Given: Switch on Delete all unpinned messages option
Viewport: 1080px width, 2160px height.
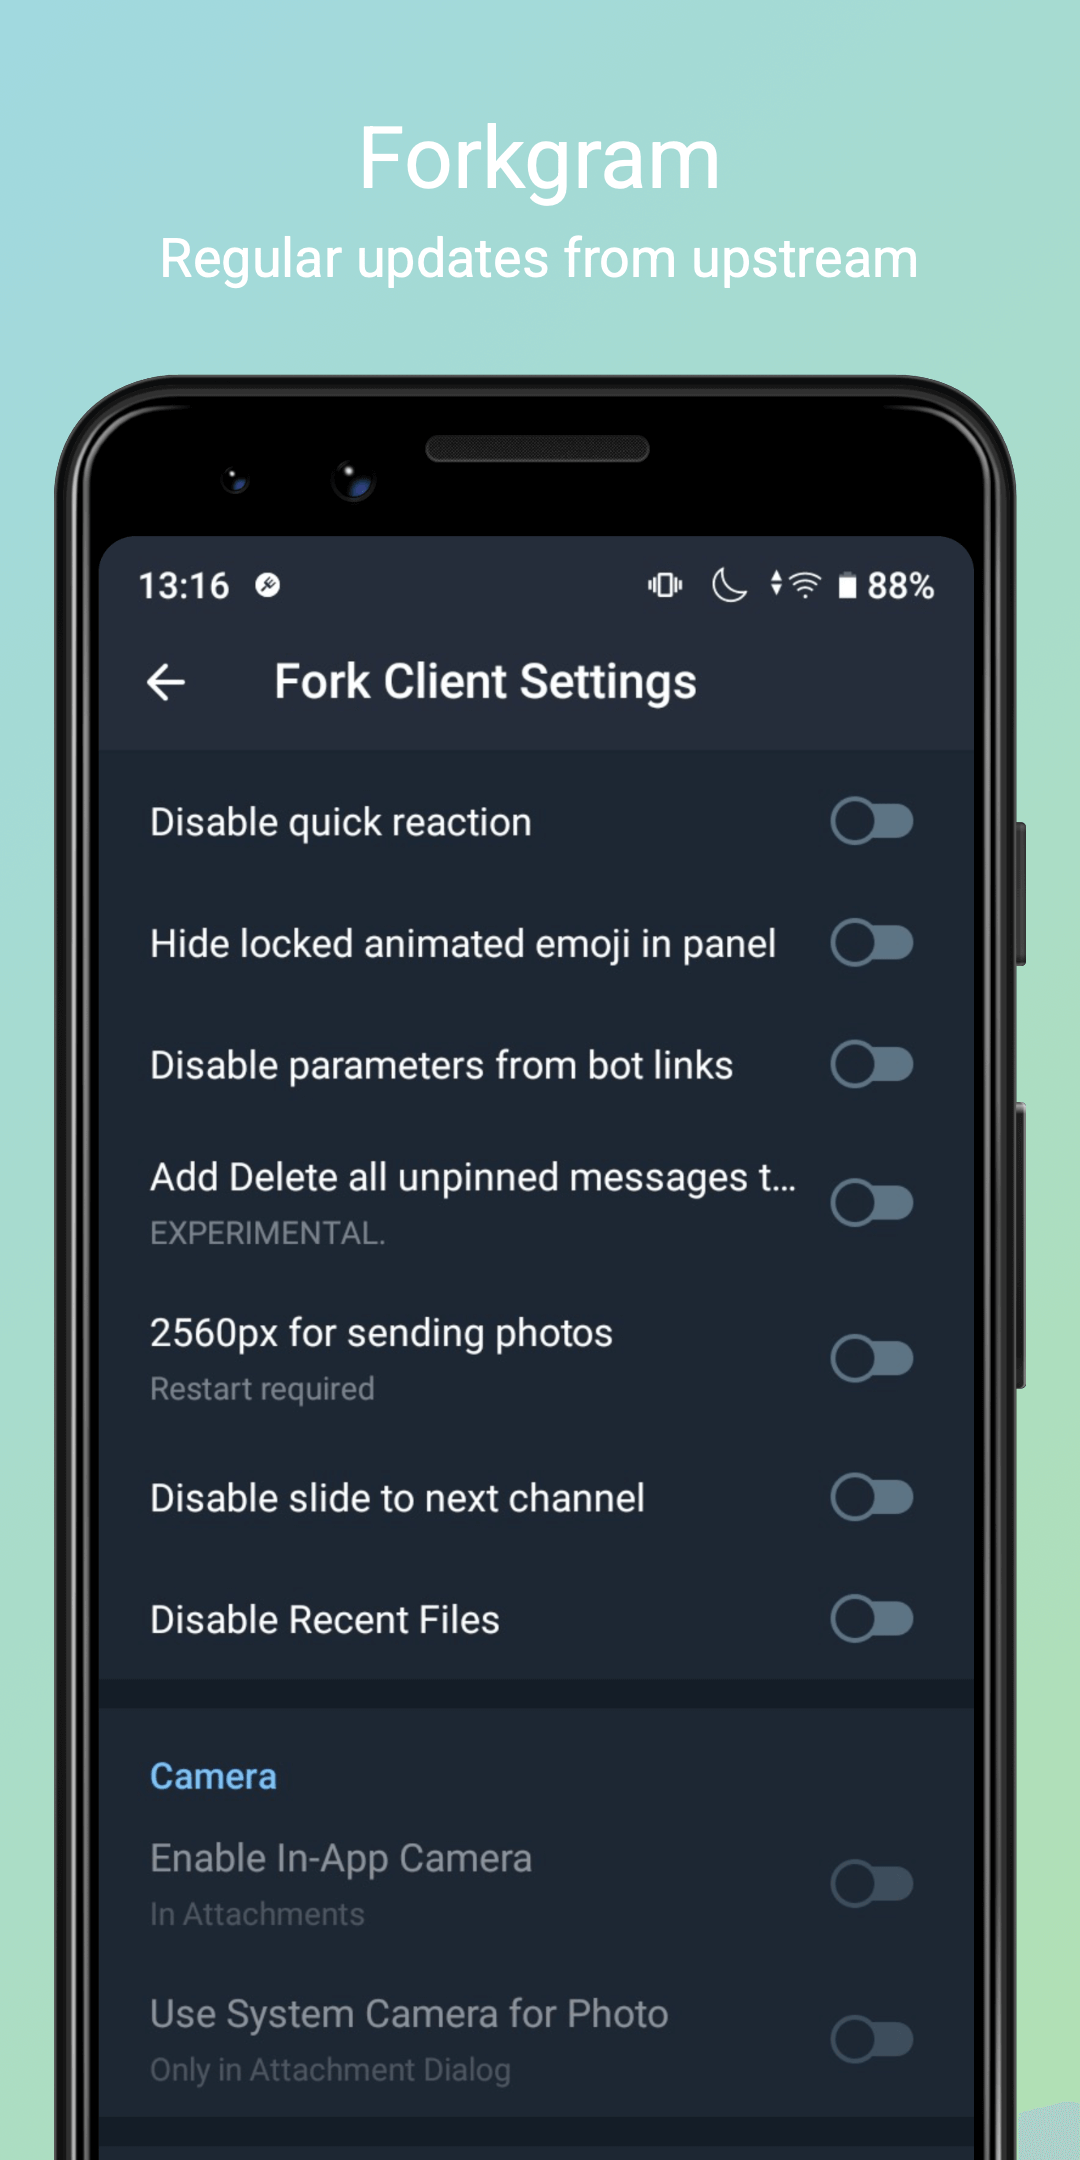Looking at the screenshot, I should point(872,1203).
